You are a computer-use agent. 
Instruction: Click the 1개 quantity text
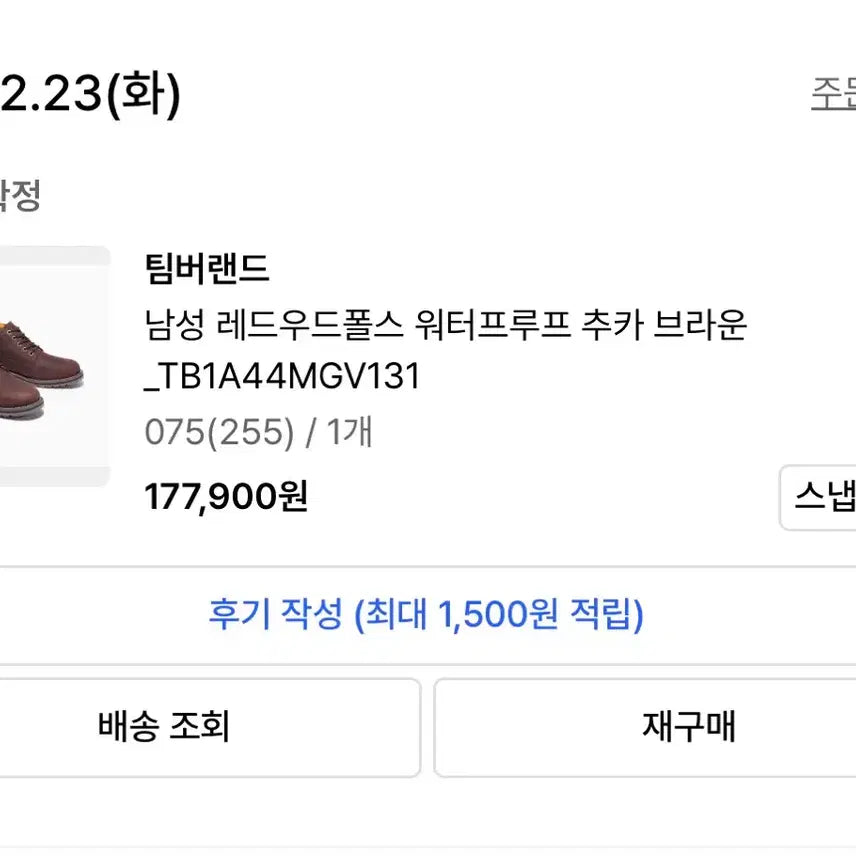tap(349, 433)
